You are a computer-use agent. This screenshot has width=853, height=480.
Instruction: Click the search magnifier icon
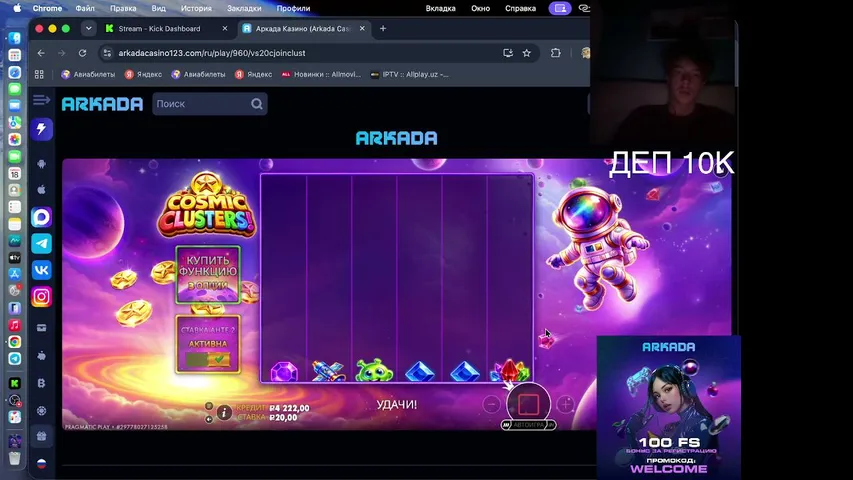[257, 104]
